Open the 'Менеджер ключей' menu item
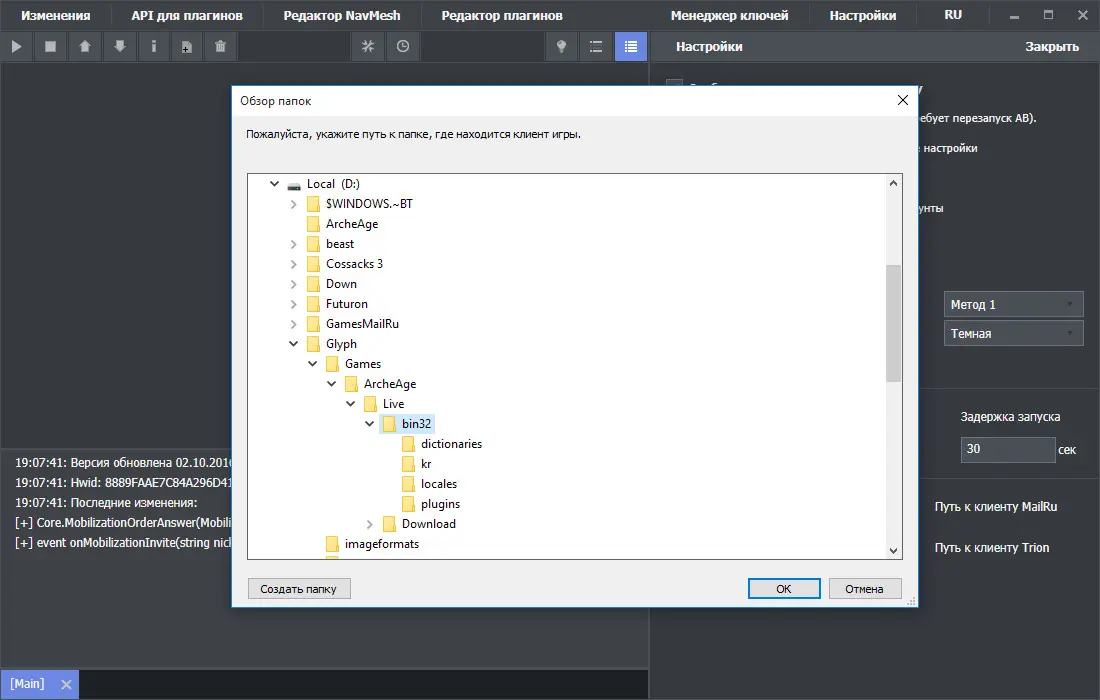 click(729, 16)
